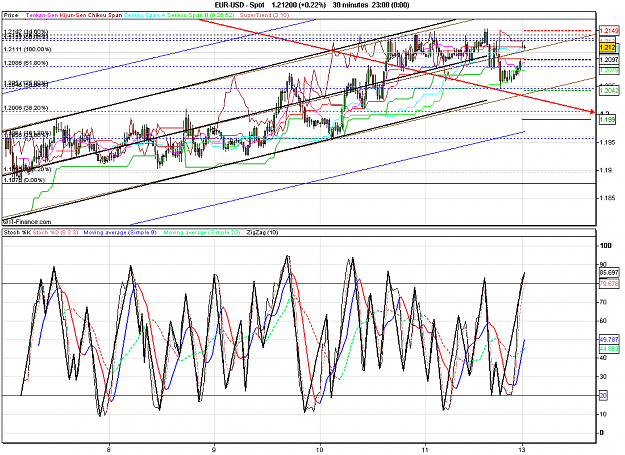Click the 1.2097 price tag
Image resolution: width=625 pixels, height=455 pixels.
[x=609, y=60]
